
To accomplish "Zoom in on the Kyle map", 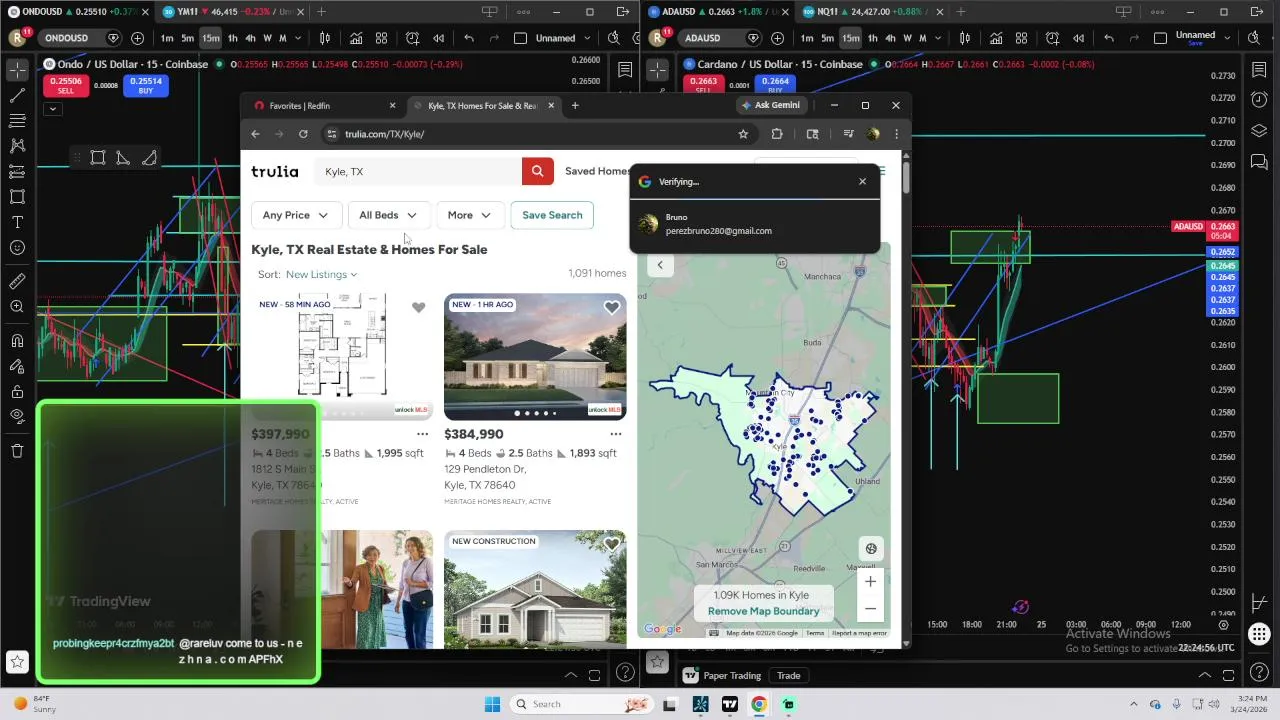I will coord(870,581).
